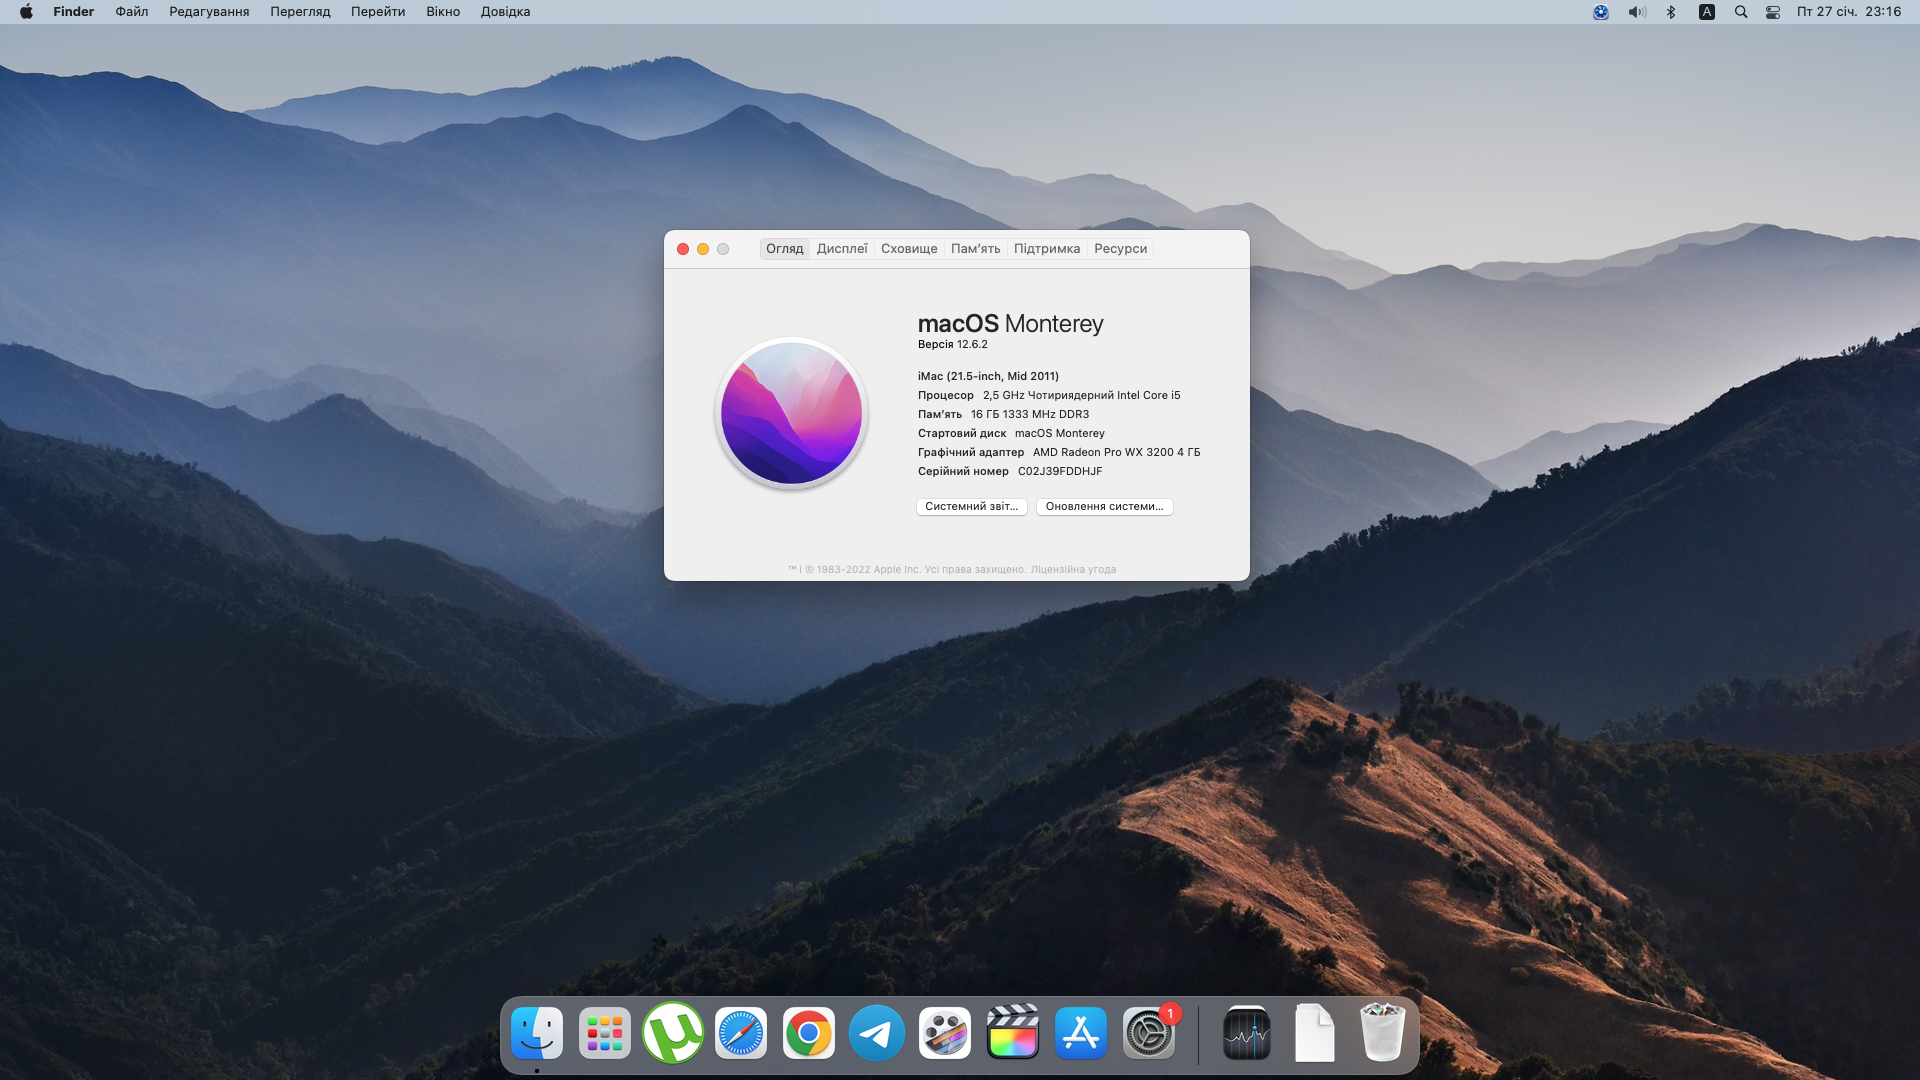Open Launchpad from the Dock
This screenshot has height=1080, width=1920.
coord(605,1033)
